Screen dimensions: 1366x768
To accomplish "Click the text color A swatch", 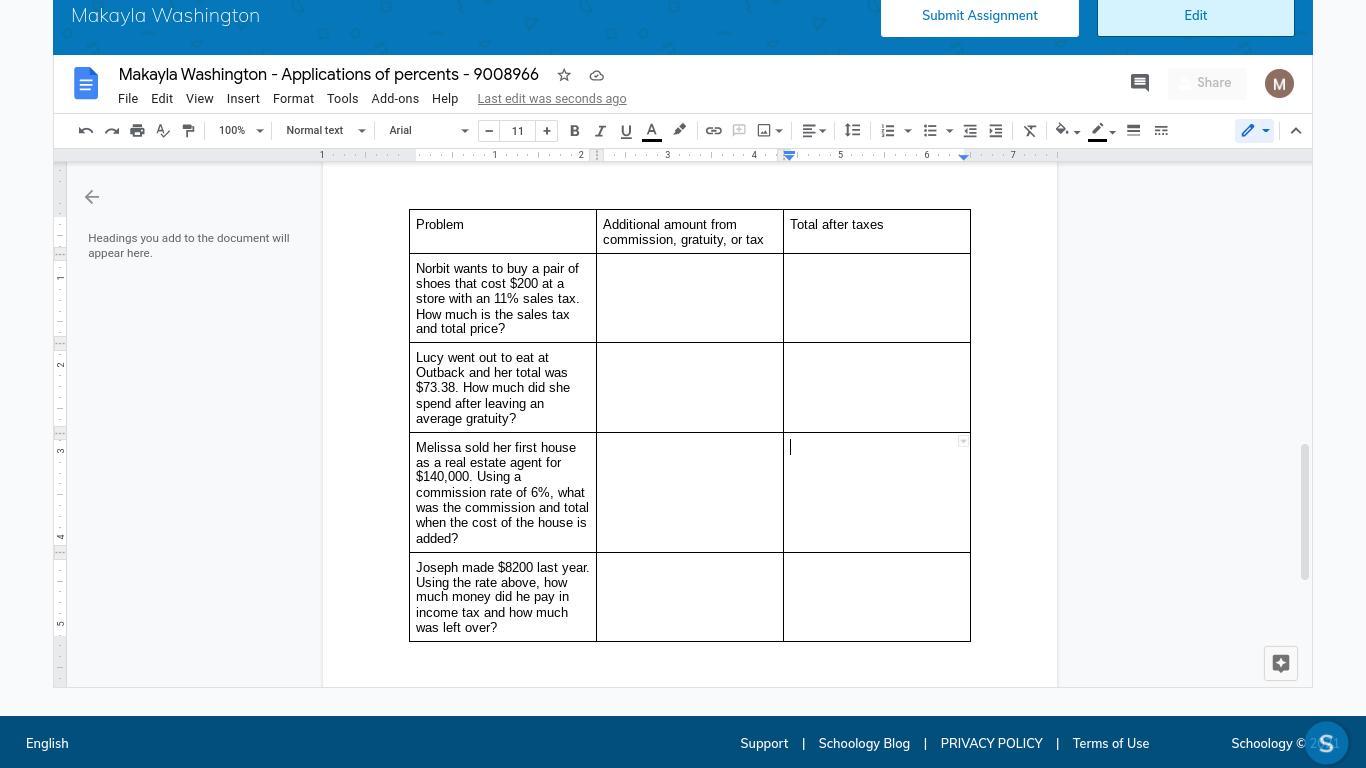I will coord(651,131).
